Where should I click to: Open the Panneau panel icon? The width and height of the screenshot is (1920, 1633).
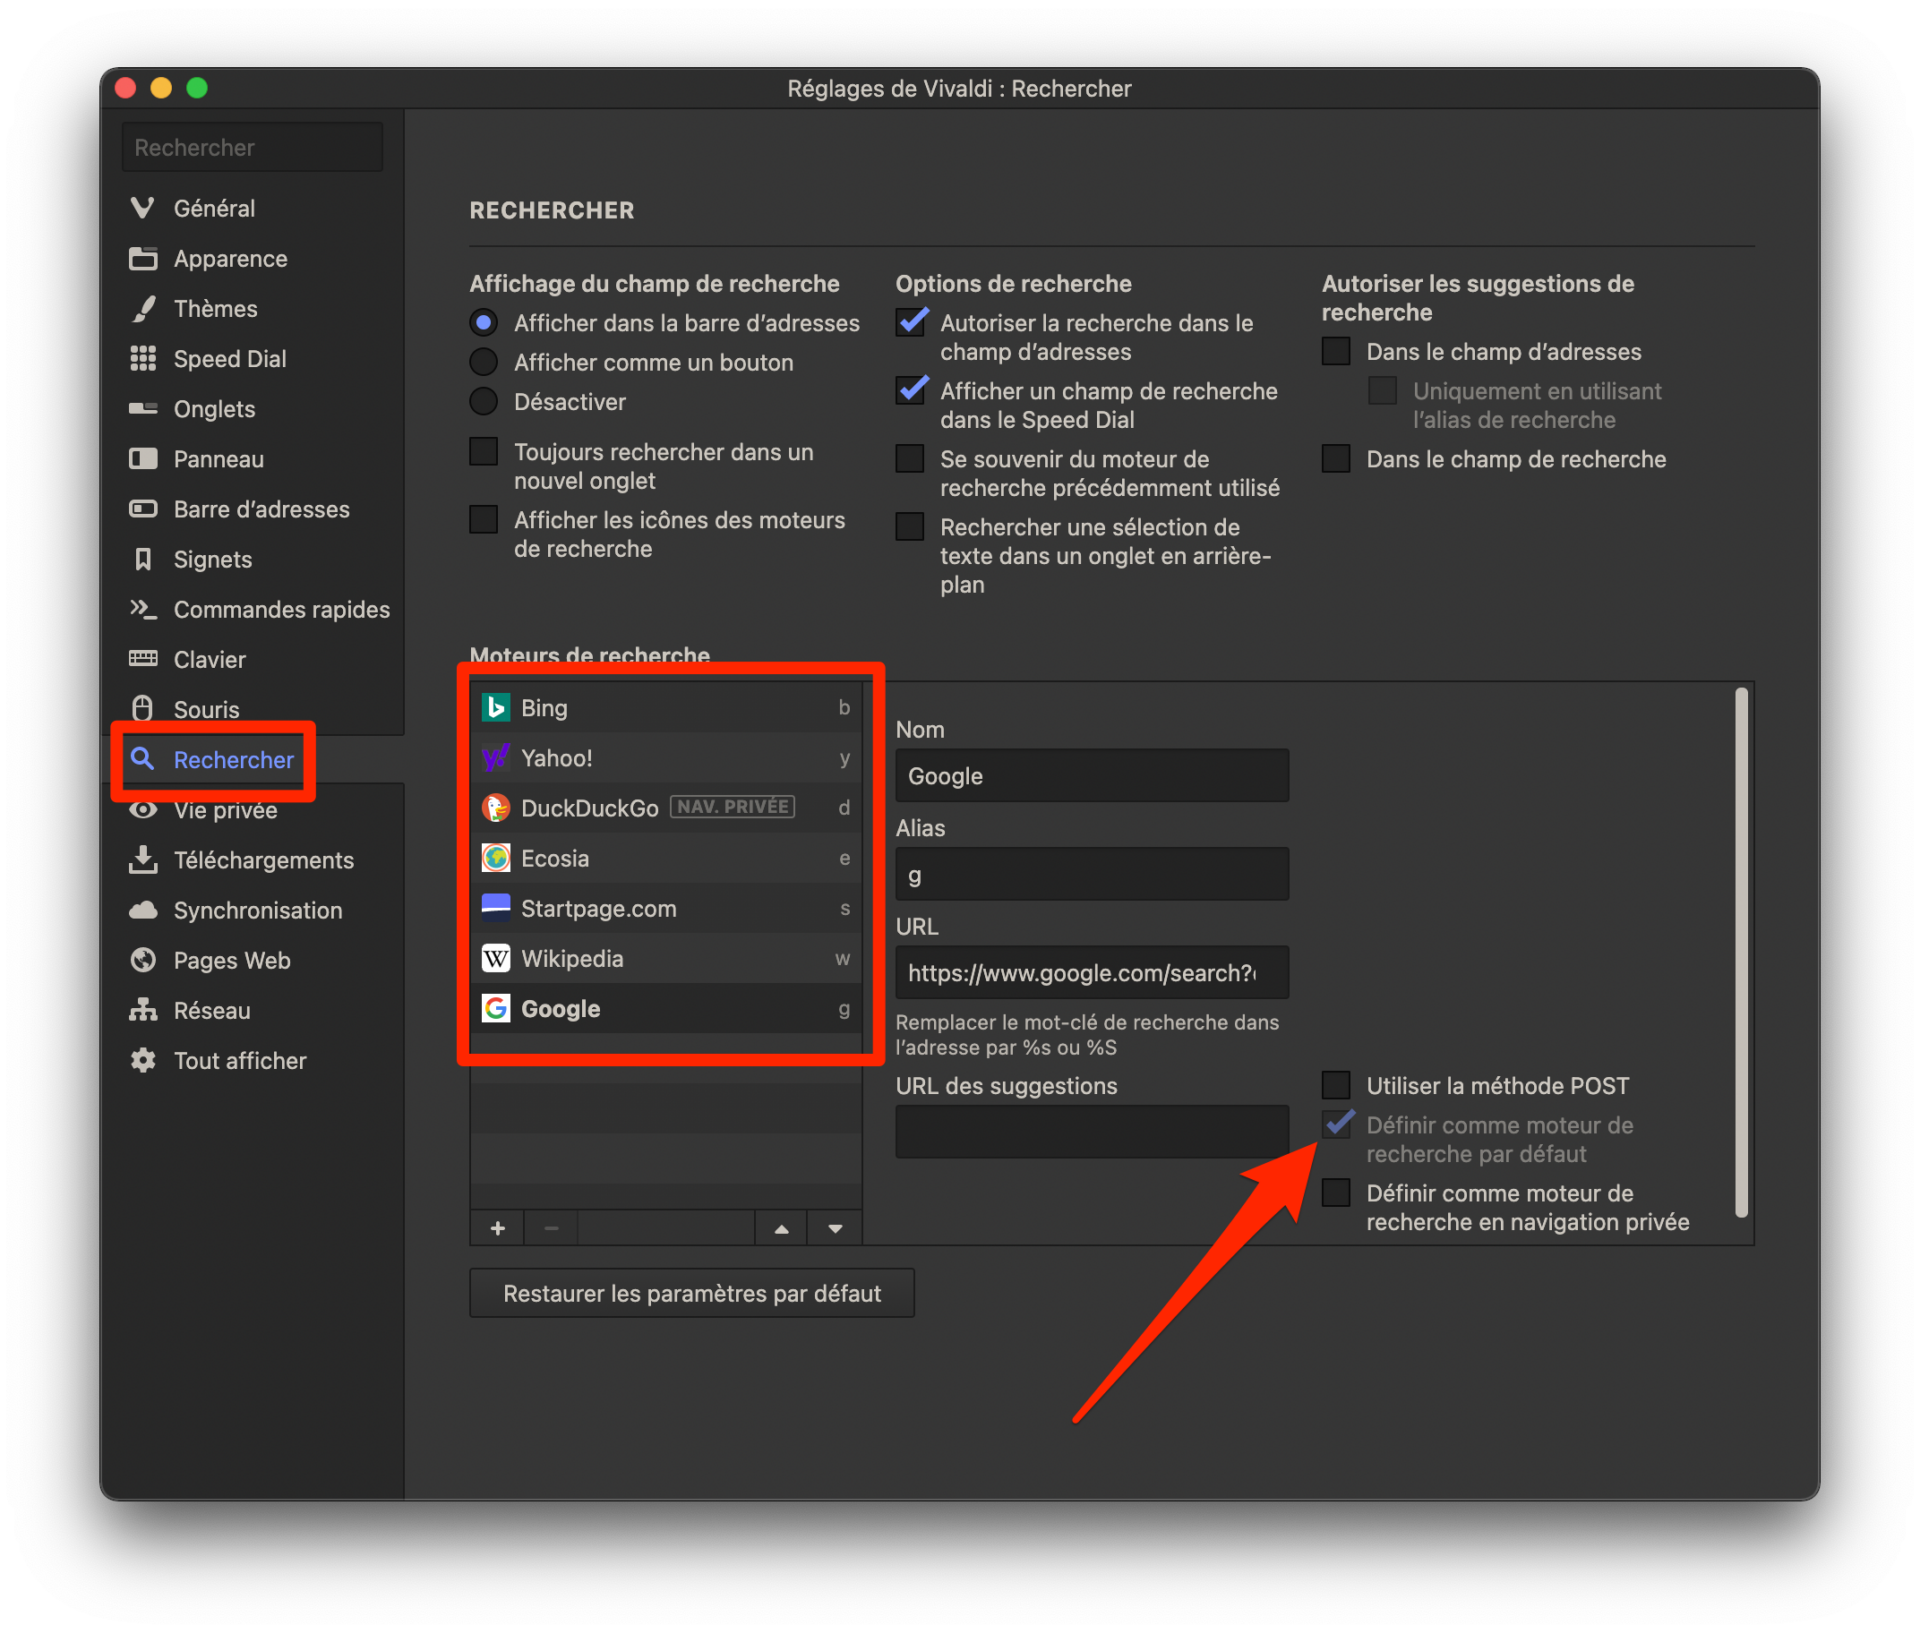[143, 459]
